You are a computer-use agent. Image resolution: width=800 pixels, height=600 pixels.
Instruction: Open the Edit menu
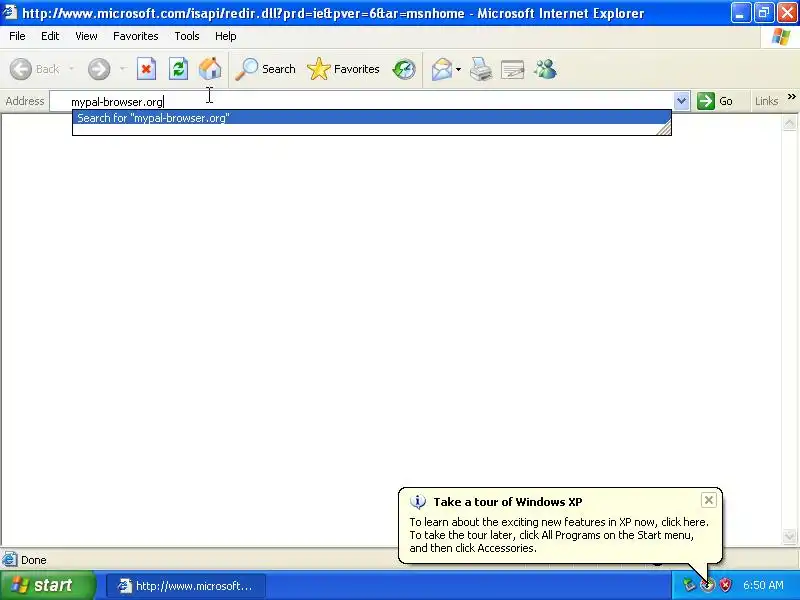tap(50, 36)
